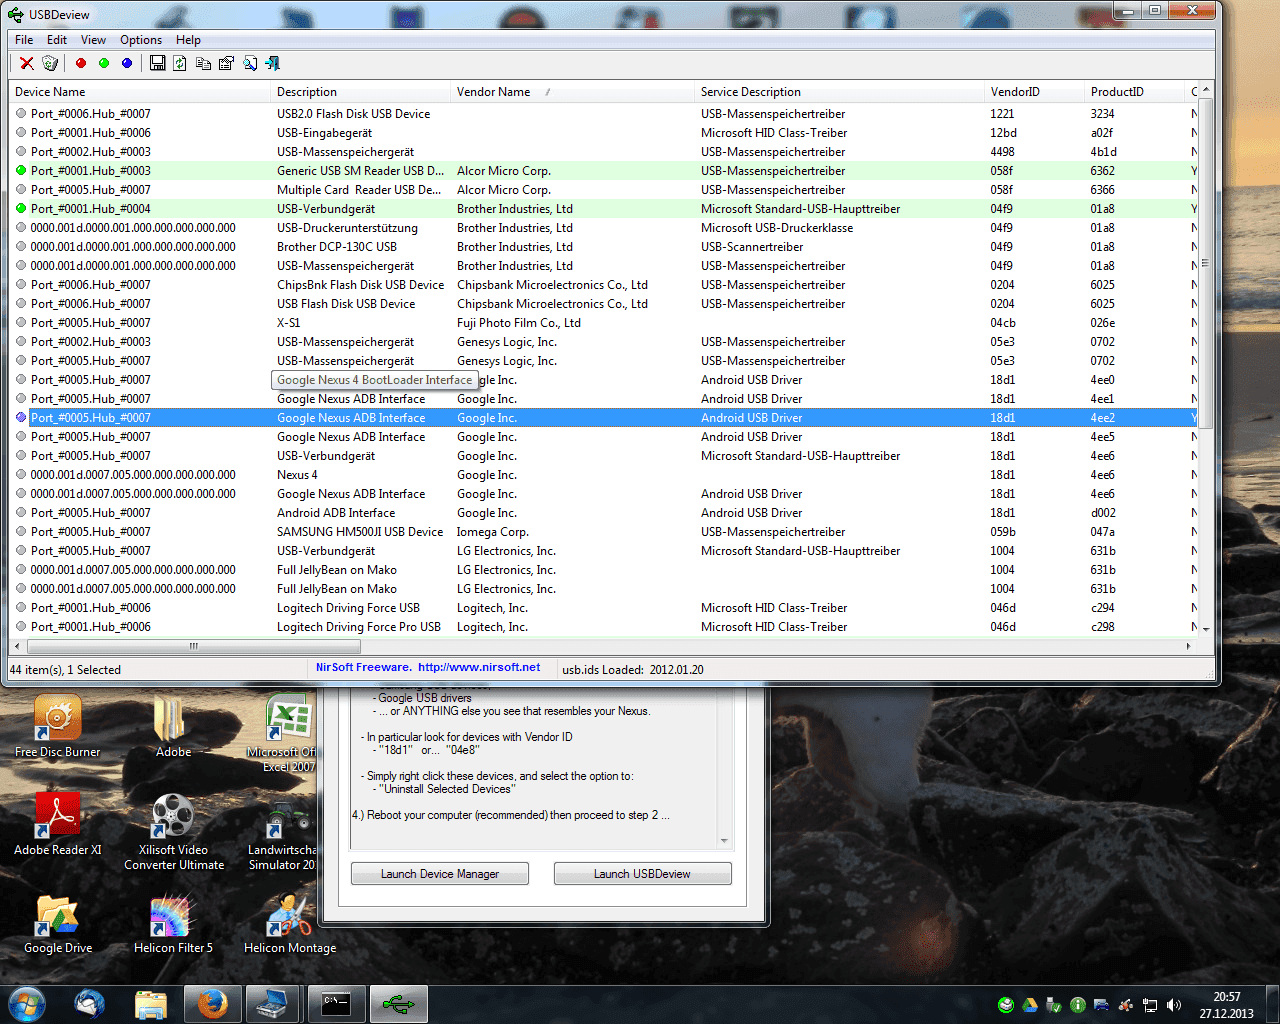The width and height of the screenshot is (1280, 1024).
Task: Click the blue dot toolbar icon
Action: [127, 63]
